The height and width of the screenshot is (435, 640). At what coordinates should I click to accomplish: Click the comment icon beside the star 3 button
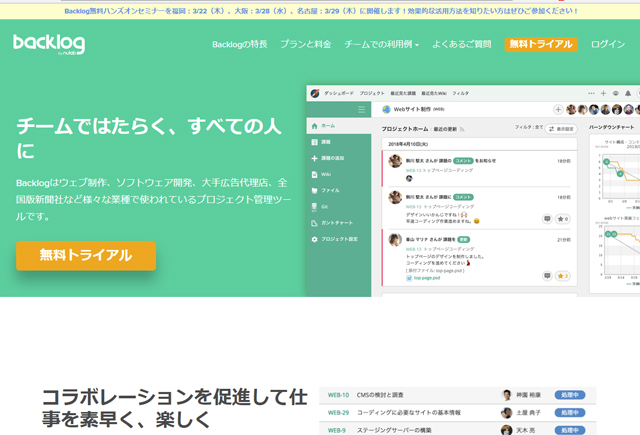pos(547,276)
